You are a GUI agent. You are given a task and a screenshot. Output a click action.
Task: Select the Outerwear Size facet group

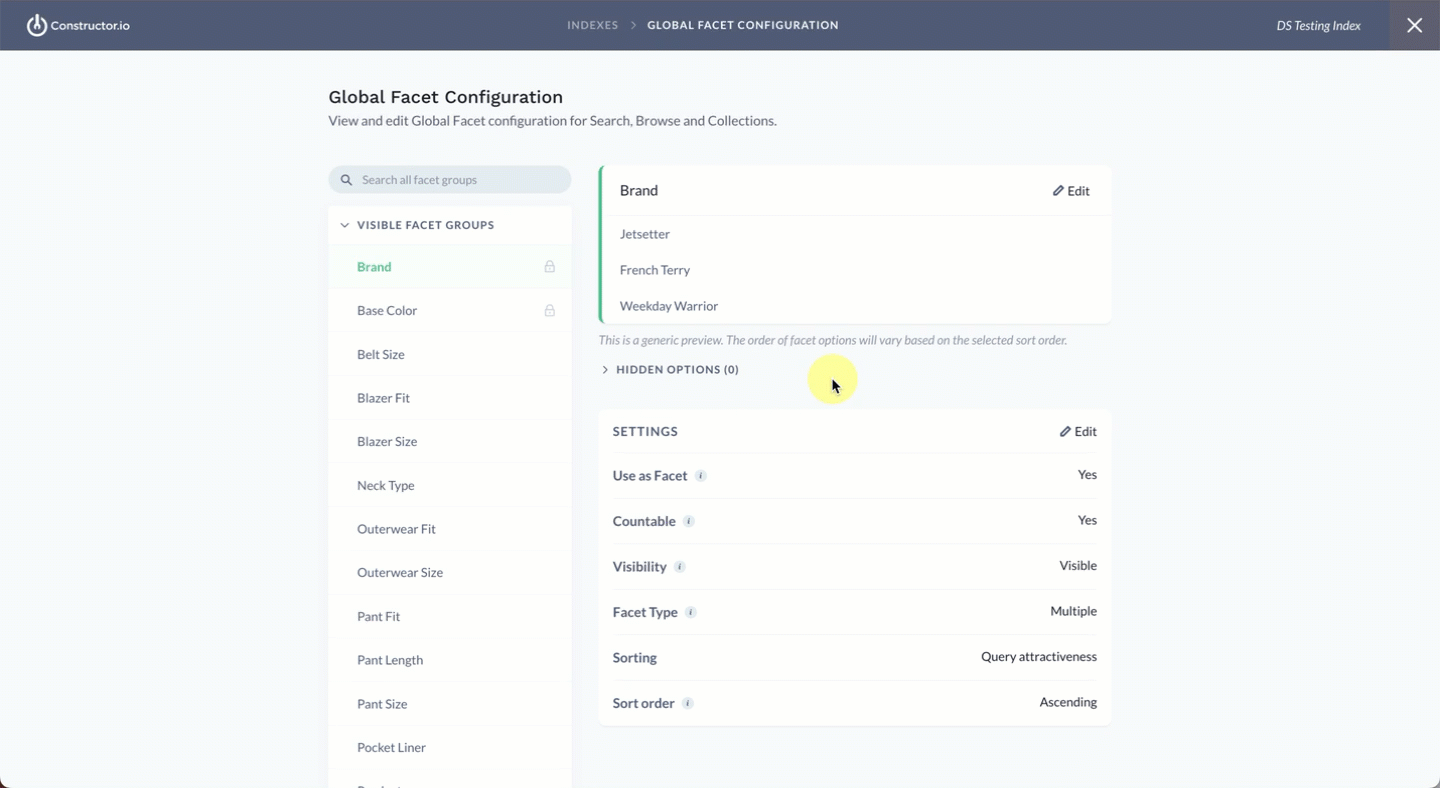coord(450,572)
